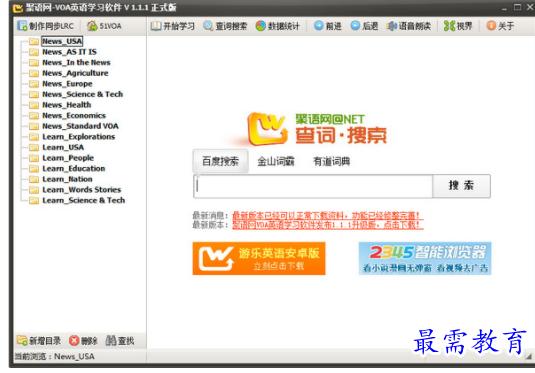Click the 新增目录 add folder icon
This screenshot has height=373, width=535.
22,340
